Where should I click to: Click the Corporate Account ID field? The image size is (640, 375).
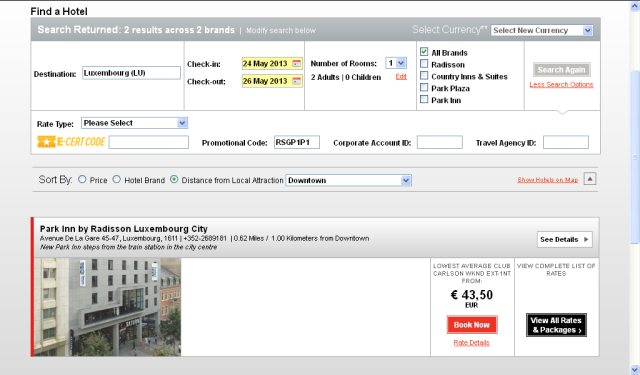[x=440, y=142]
